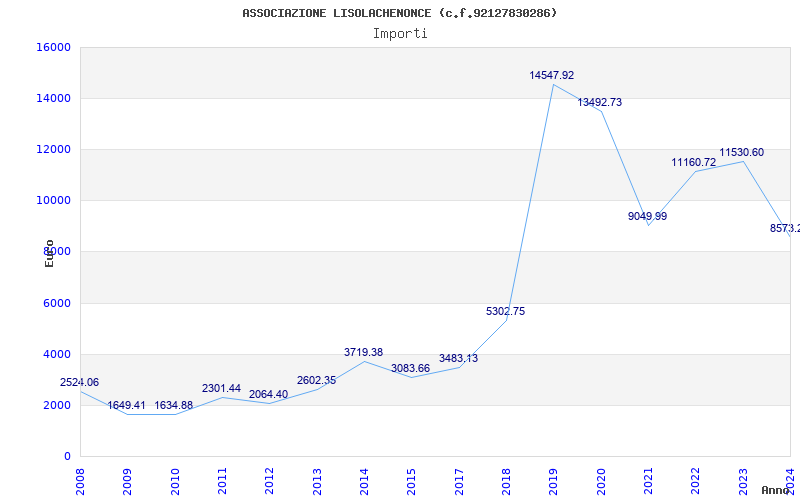Click the y-axis value 14000
The image size is (800, 500).
[54, 98]
